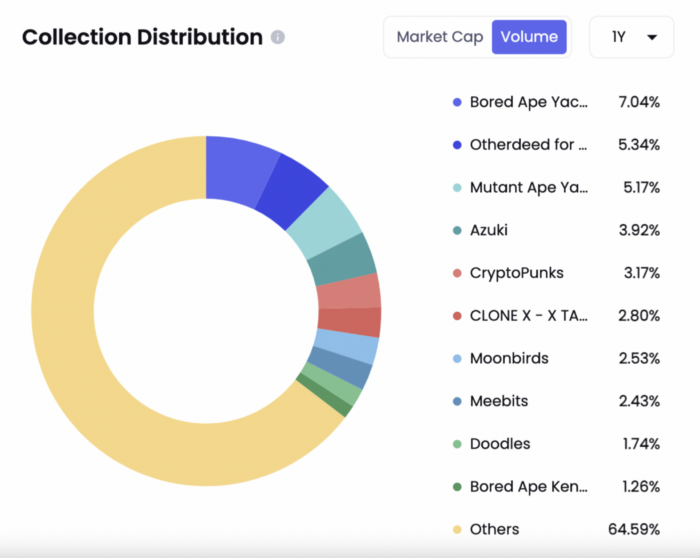This screenshot has height=558, width=700.
Task: Click the Mutant Ape legend color dot
Action: pyautogui.click(x=457, y=187)
